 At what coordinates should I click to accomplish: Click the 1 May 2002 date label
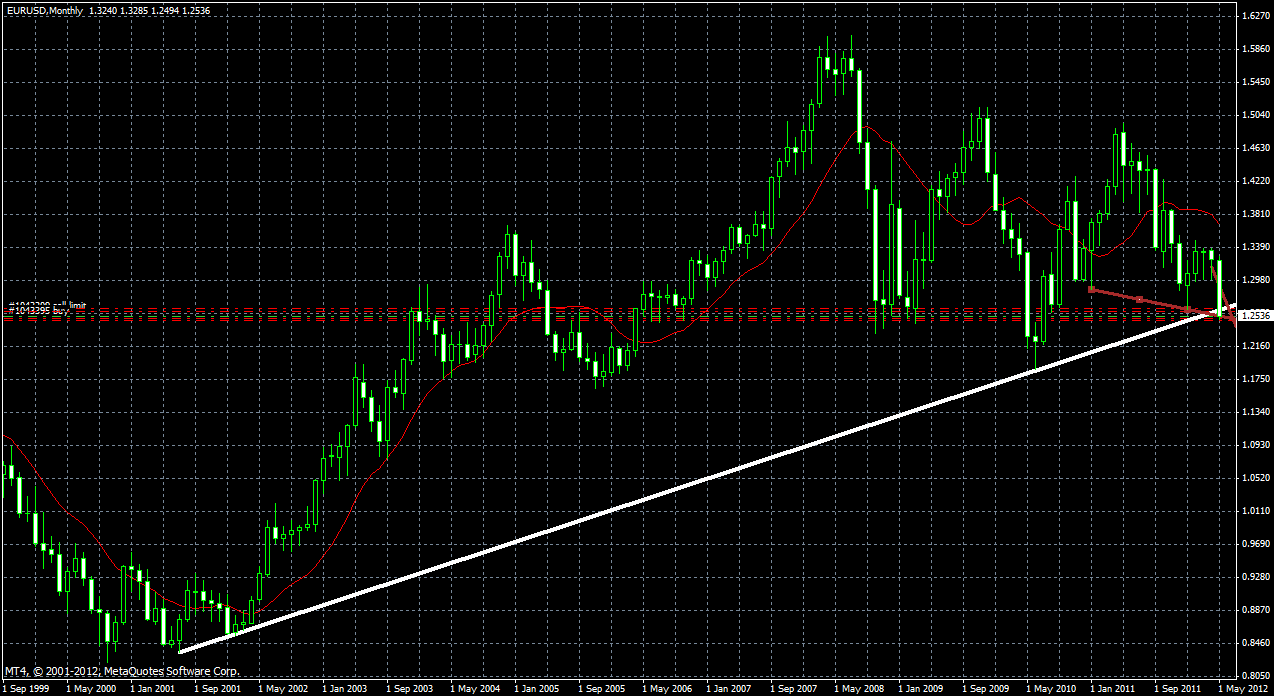[x=282, y=689]
